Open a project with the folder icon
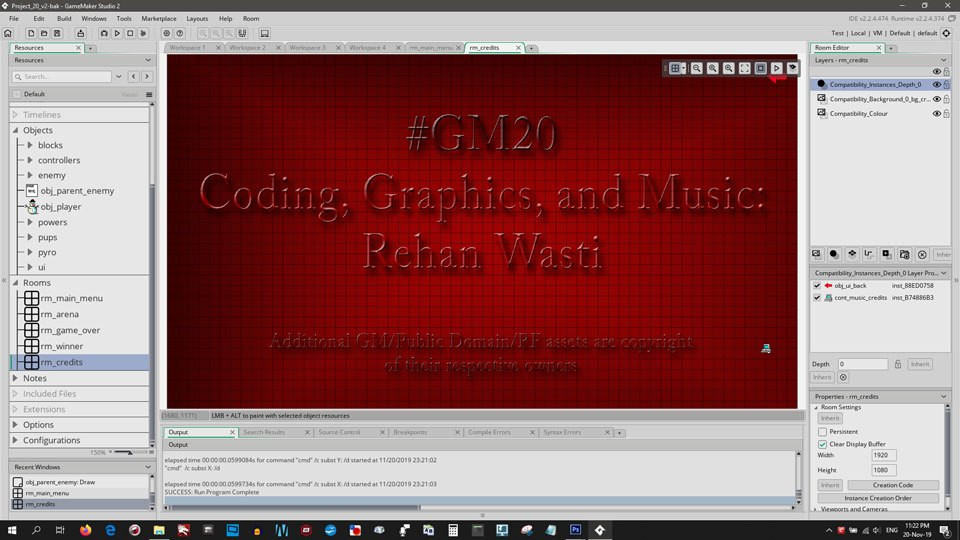This screenshot has width=960, height=540. pyautogui.click(x=43, y=33)
